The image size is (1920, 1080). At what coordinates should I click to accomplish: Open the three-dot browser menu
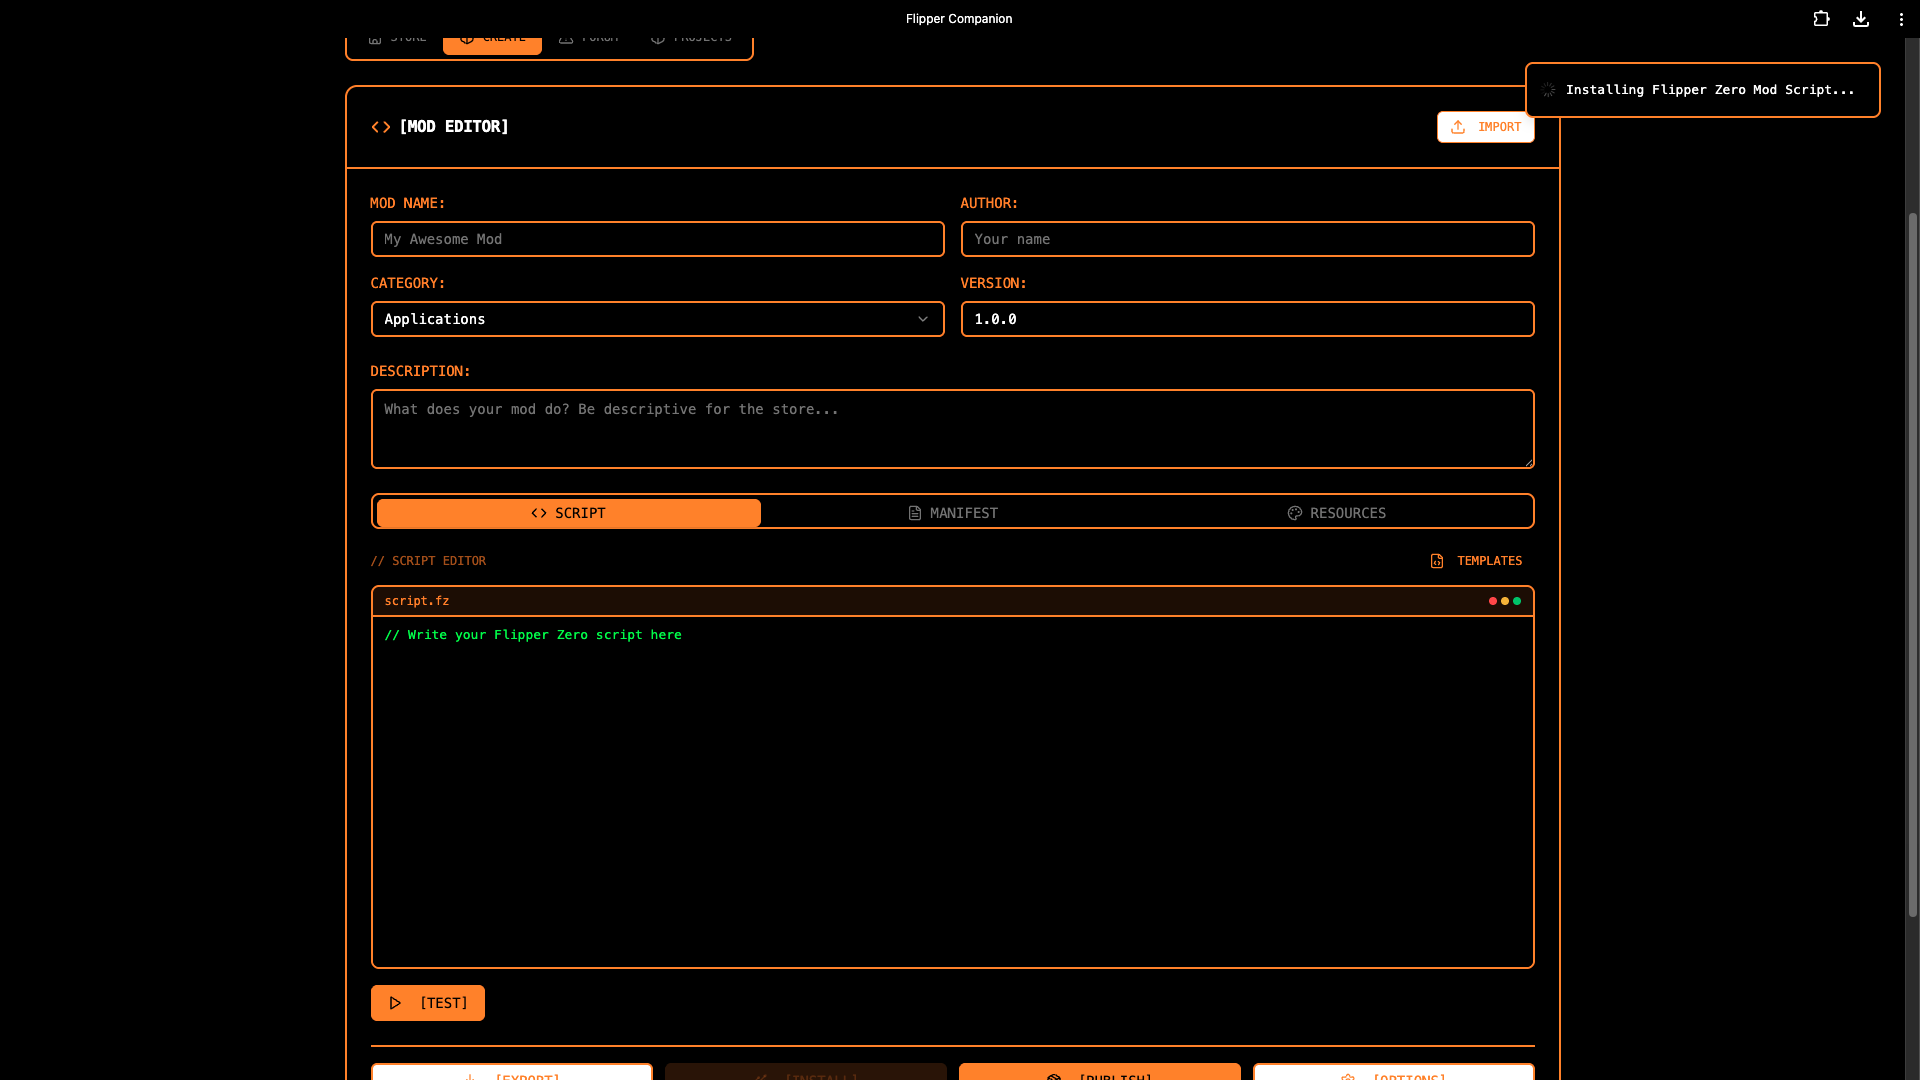click(x=1901, y=19)
